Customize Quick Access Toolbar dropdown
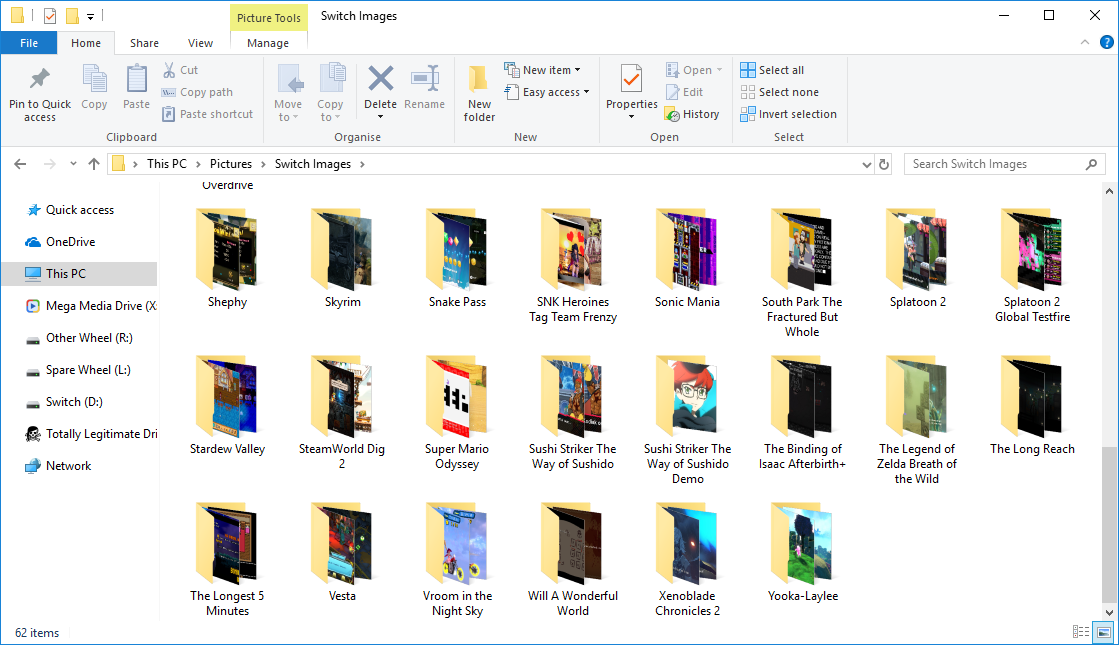Screen dimensions: 1119x645 coord(91,16)
